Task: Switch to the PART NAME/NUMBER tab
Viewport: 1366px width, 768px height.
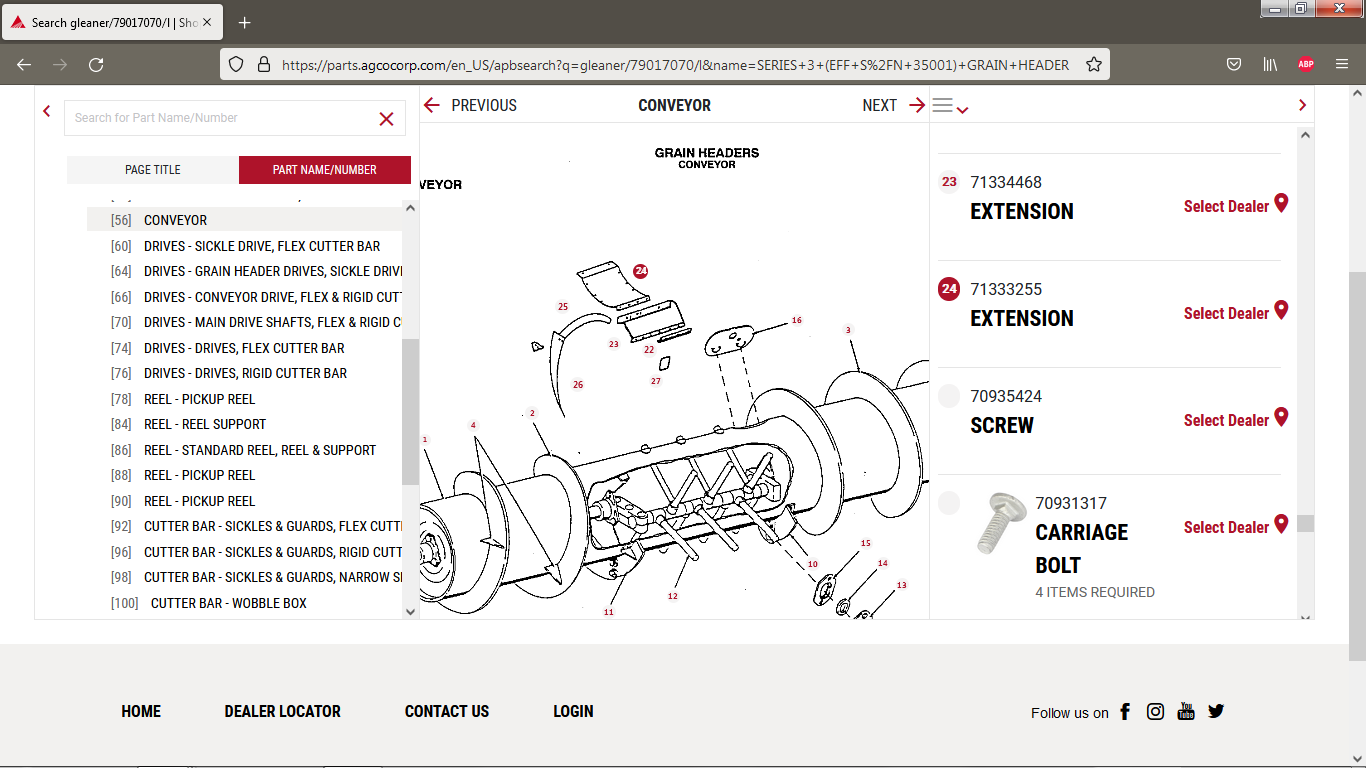Action: 325,170
